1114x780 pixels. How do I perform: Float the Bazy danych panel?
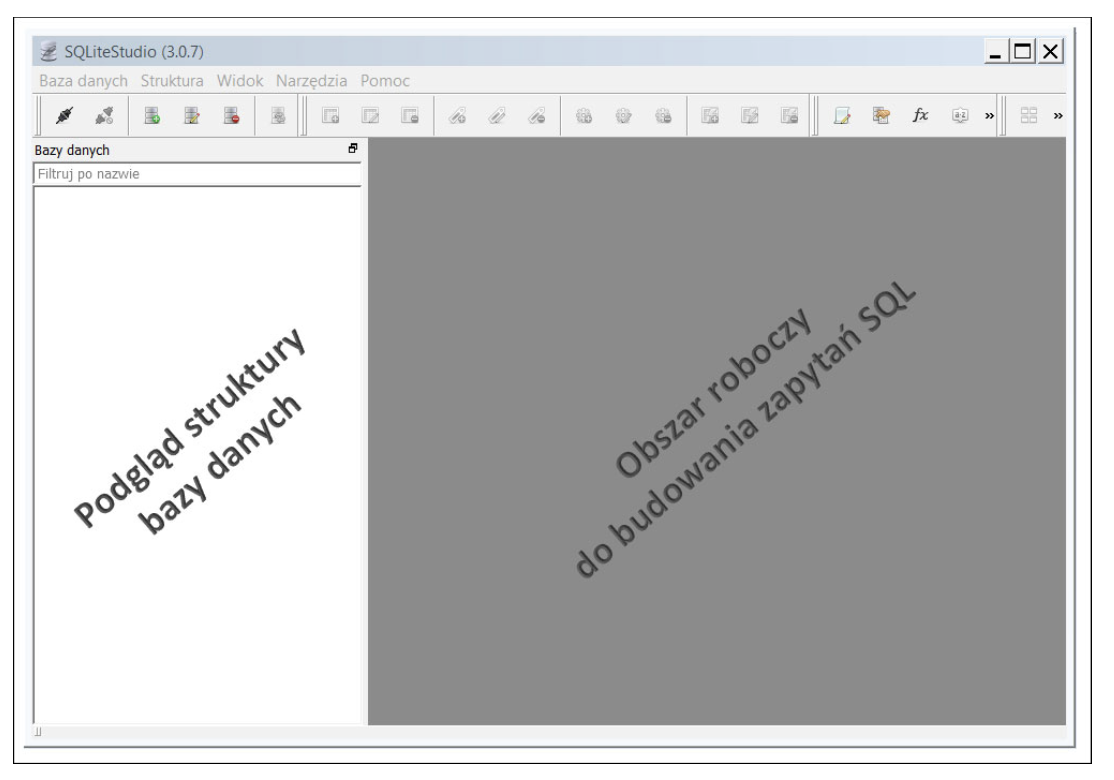tap(352, 149)
